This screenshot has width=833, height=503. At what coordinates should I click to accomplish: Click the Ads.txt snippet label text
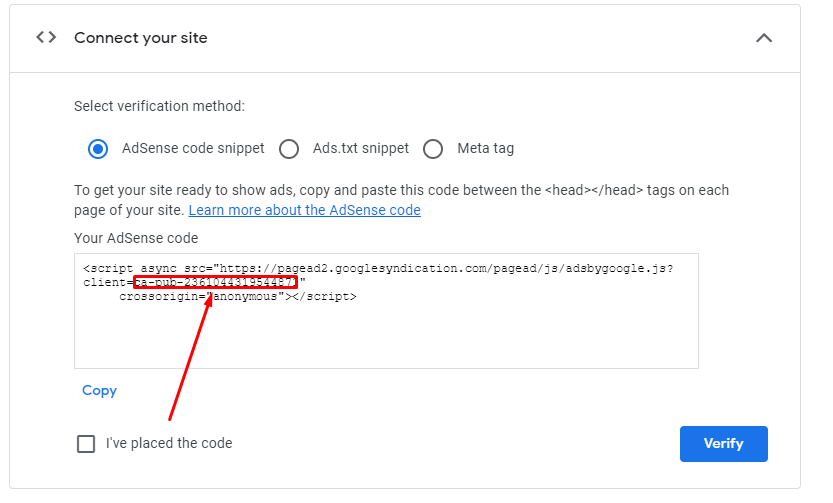[361, 148]
